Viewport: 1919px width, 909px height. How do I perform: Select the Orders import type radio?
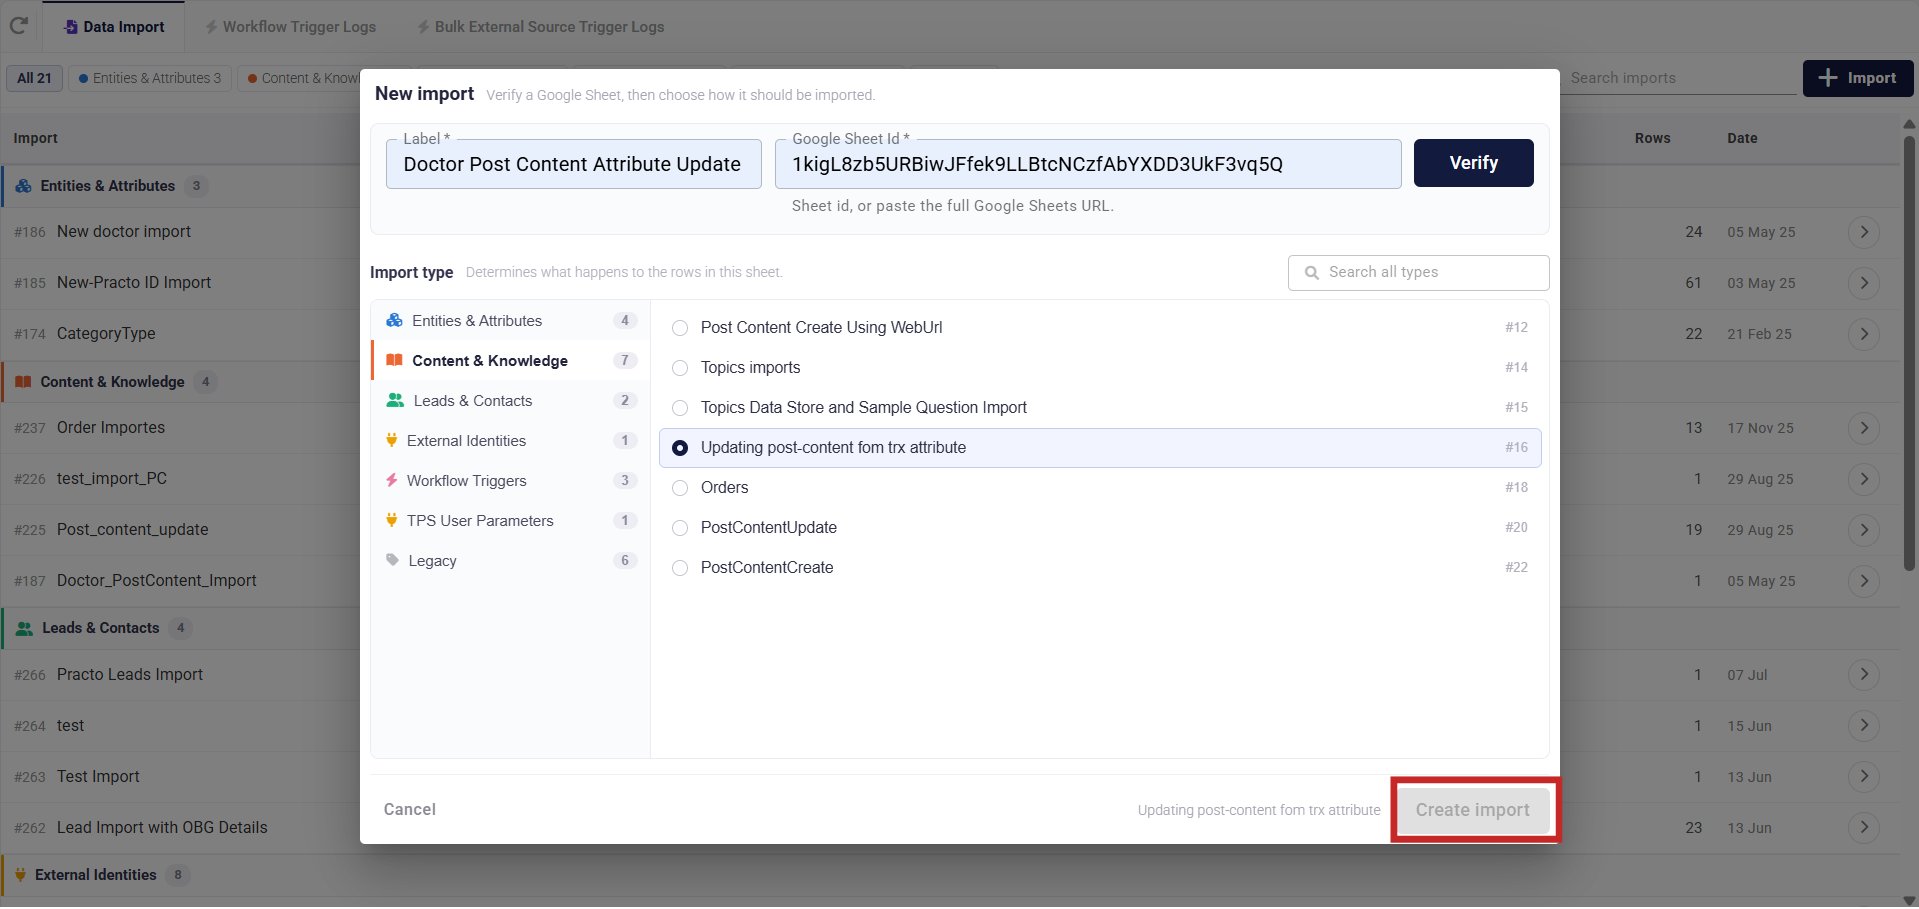pos(680,488)
